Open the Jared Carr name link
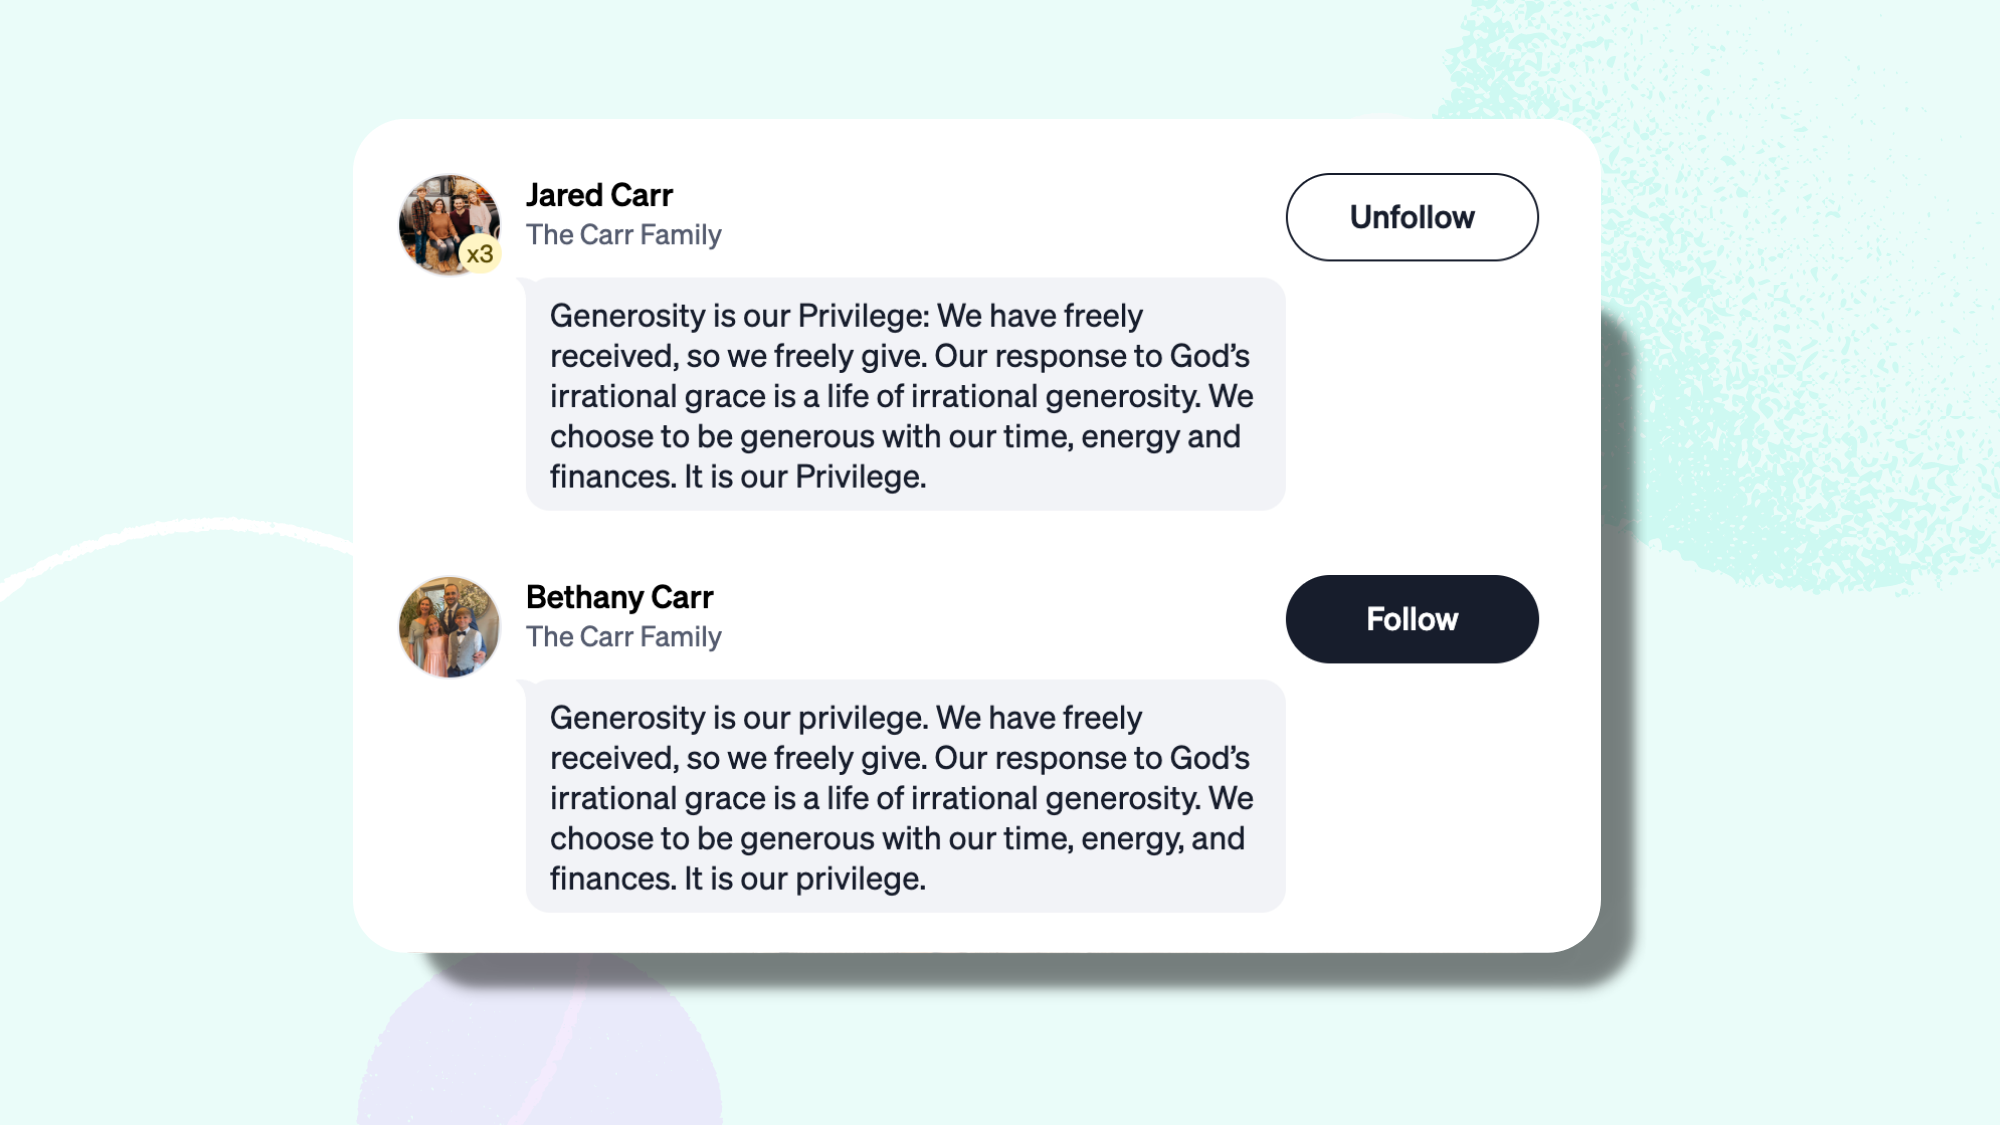 click(599, 195)
